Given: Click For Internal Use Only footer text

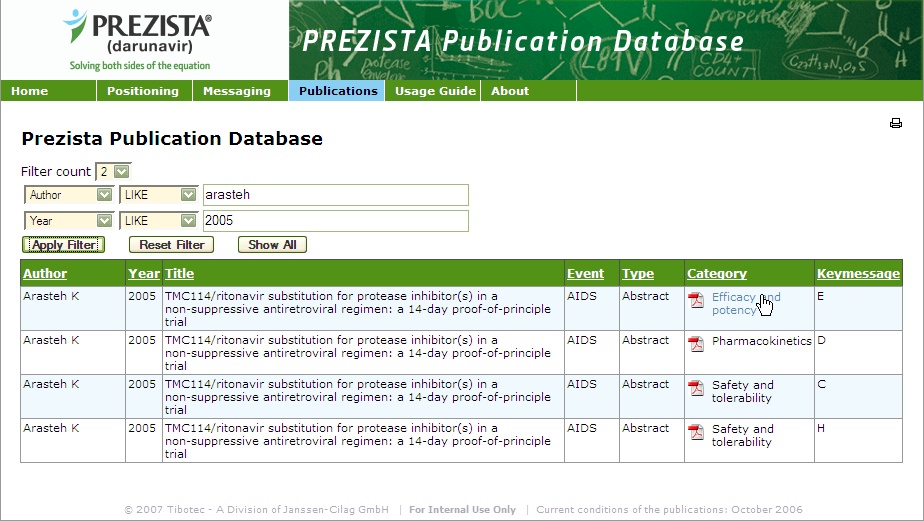Looking at the screenshot, I should pyautogui.click(x=463, y=510).
